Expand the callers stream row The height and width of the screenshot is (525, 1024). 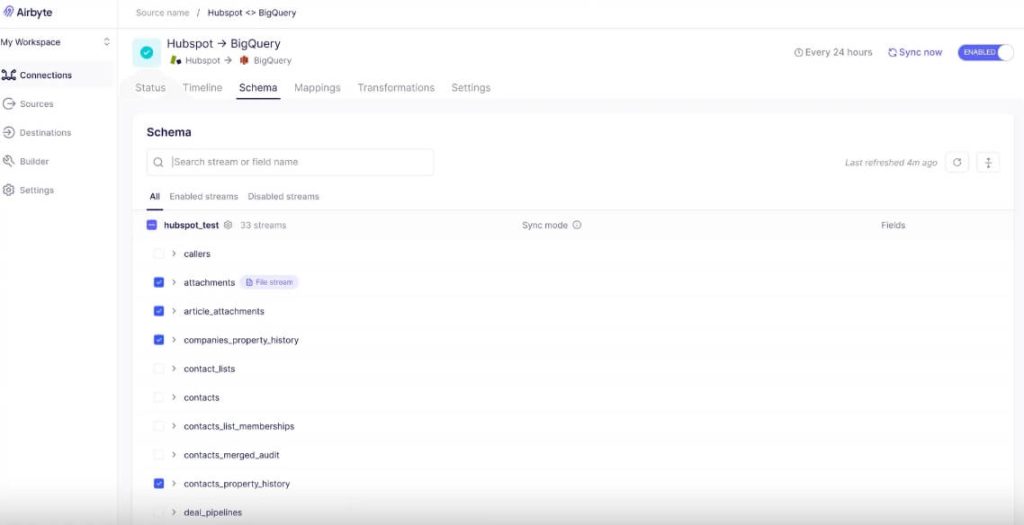[x=174, y=254]
